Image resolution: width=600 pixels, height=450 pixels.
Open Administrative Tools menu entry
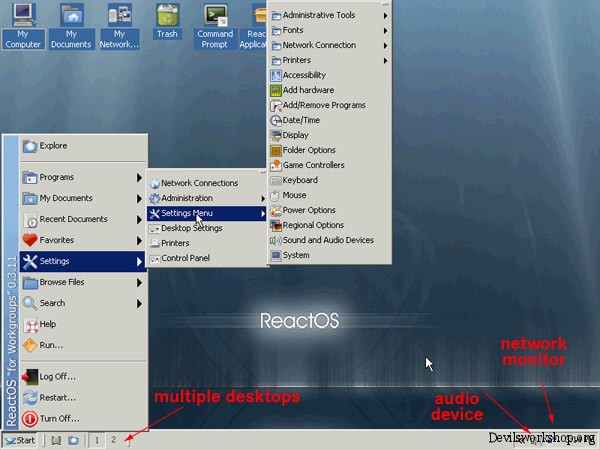pyautogui.click(x=329, y=15)
